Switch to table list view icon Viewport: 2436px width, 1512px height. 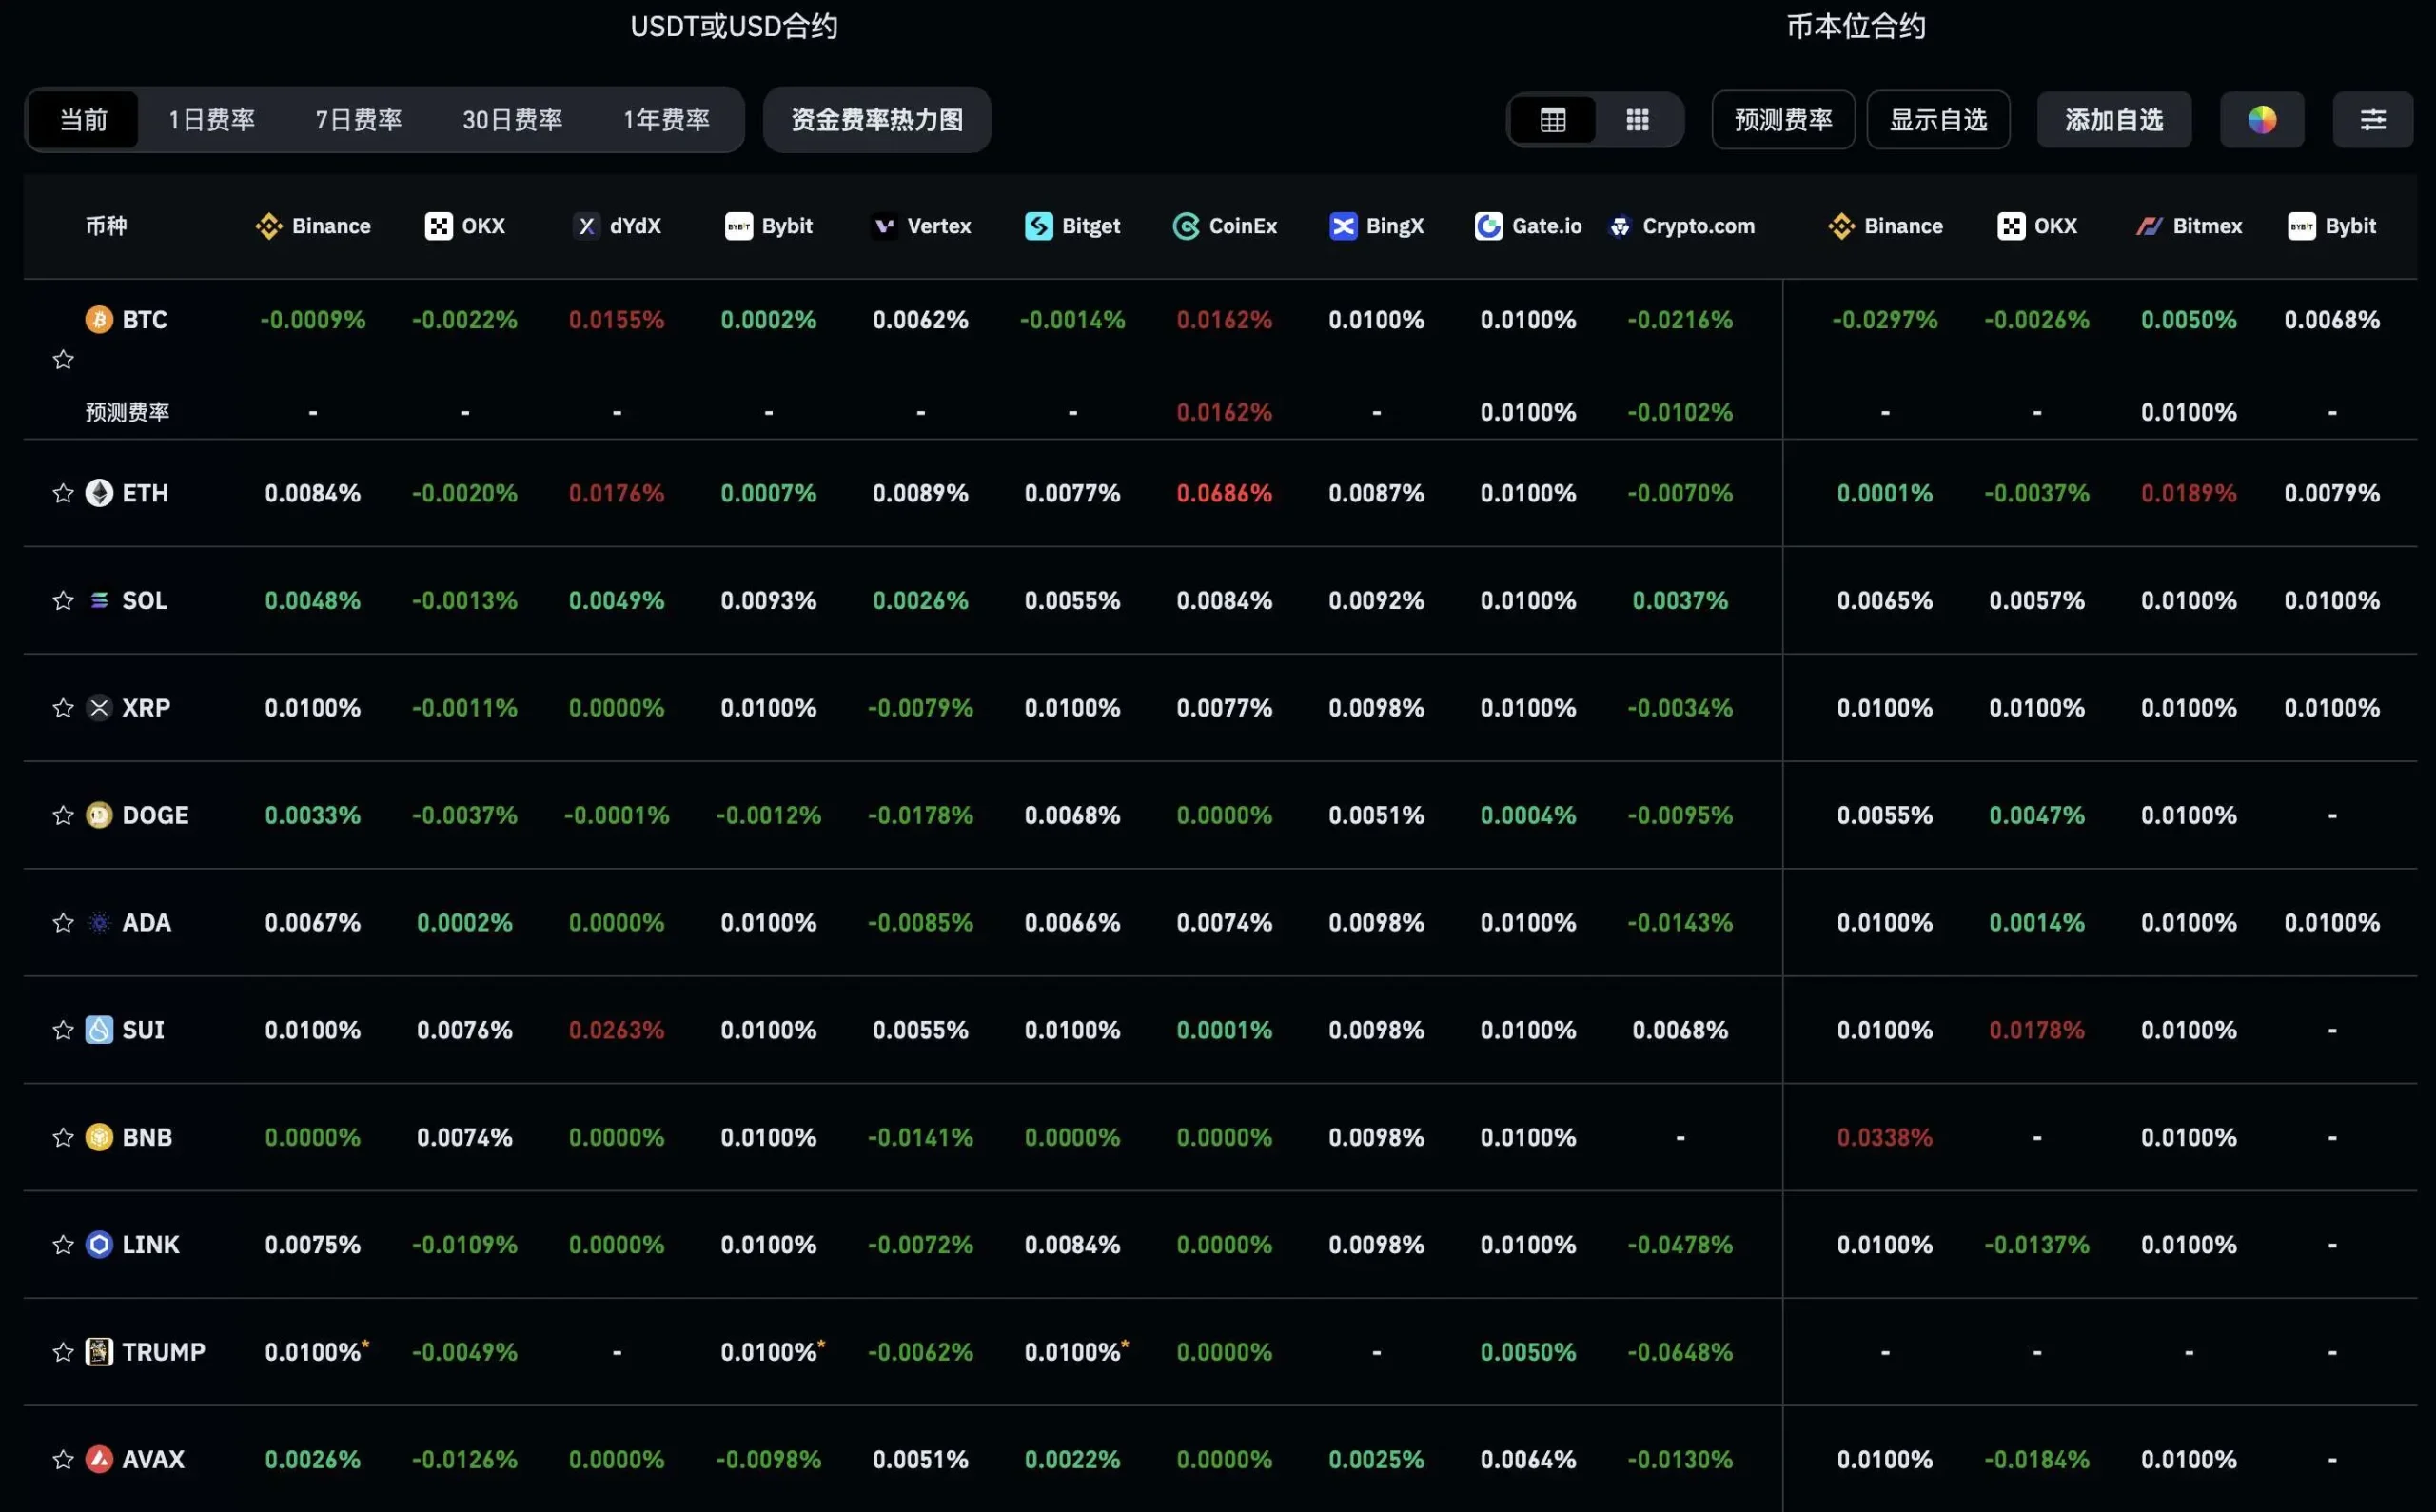pyautogui.click(x=1552, y=120)
